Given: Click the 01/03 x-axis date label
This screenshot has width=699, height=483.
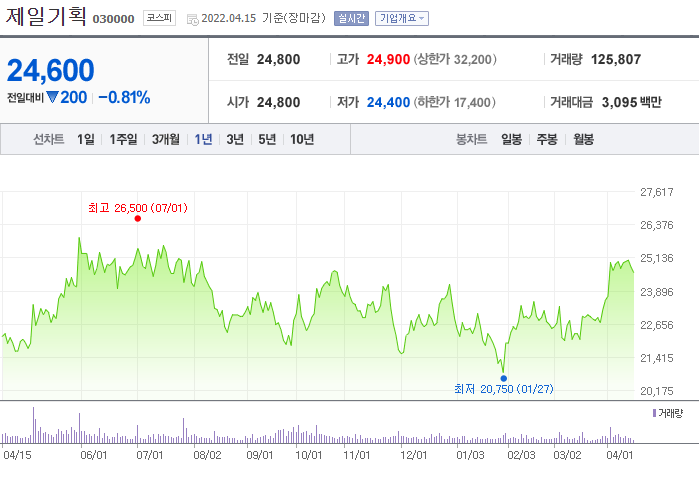Looking at the screenshot, I should point(470,455).
